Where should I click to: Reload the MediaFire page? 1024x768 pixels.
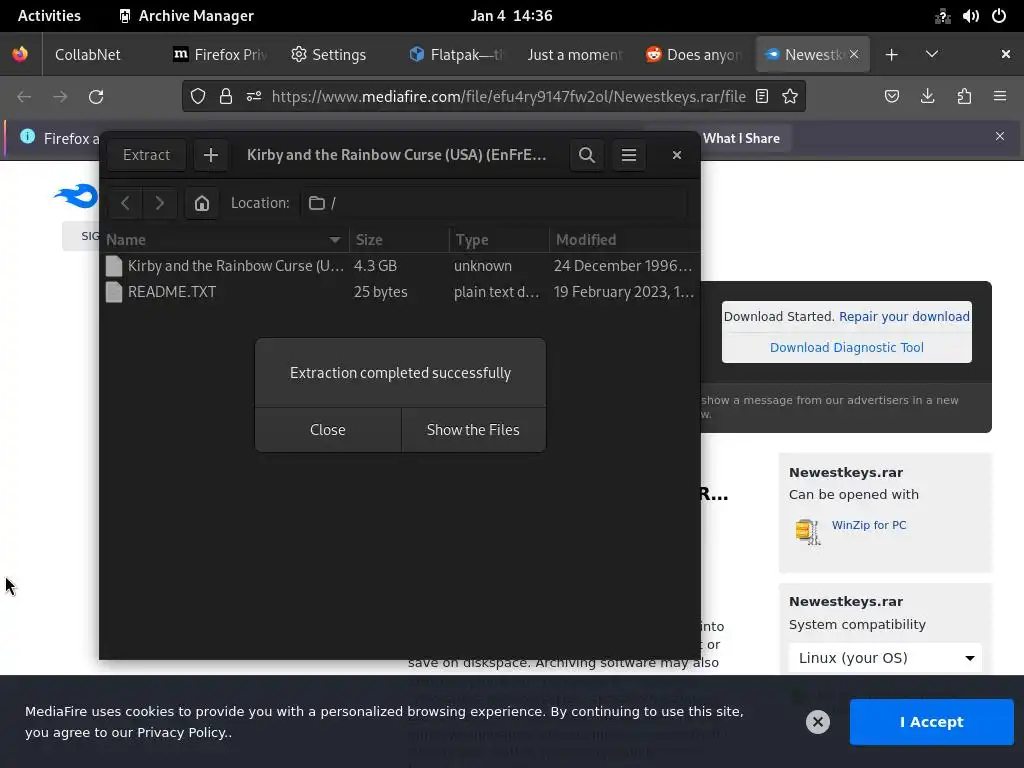click(x=96, y=97)
